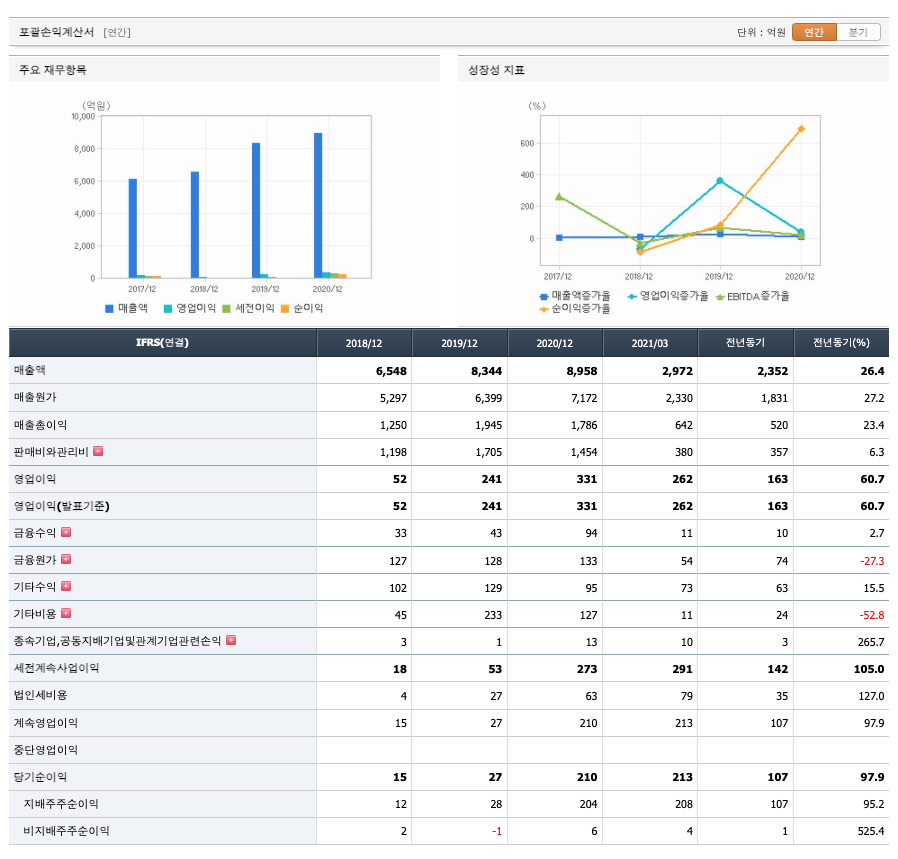Image resolution: width=898 pixels, height=859 pixels.
Task: Select the 계속영업이익 row label
Action: [x=46, y=722]
